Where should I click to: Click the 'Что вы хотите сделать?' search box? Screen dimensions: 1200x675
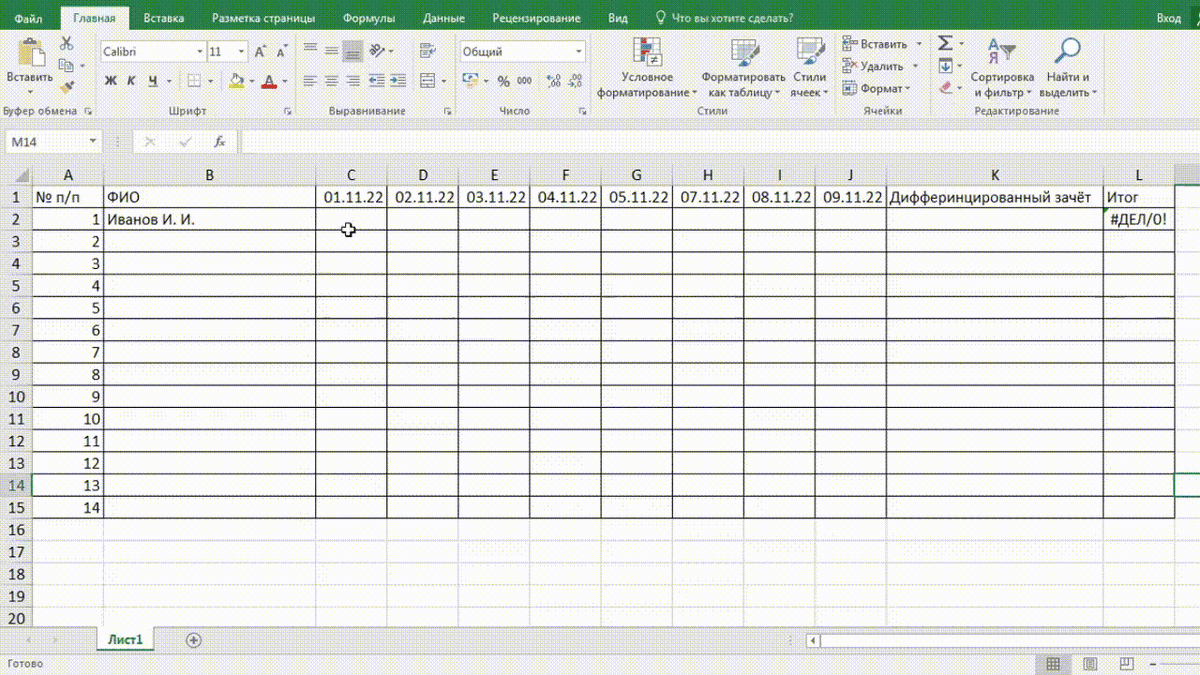723,18
